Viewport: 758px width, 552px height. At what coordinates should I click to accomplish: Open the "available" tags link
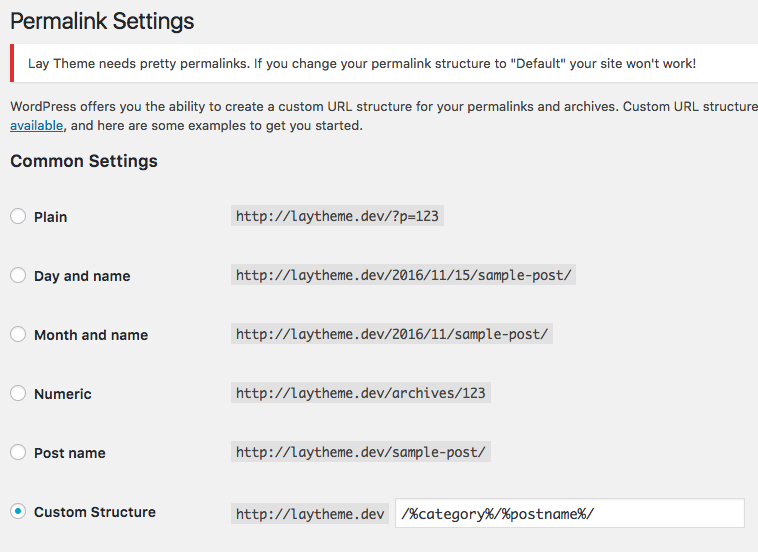tap(37, 126)
